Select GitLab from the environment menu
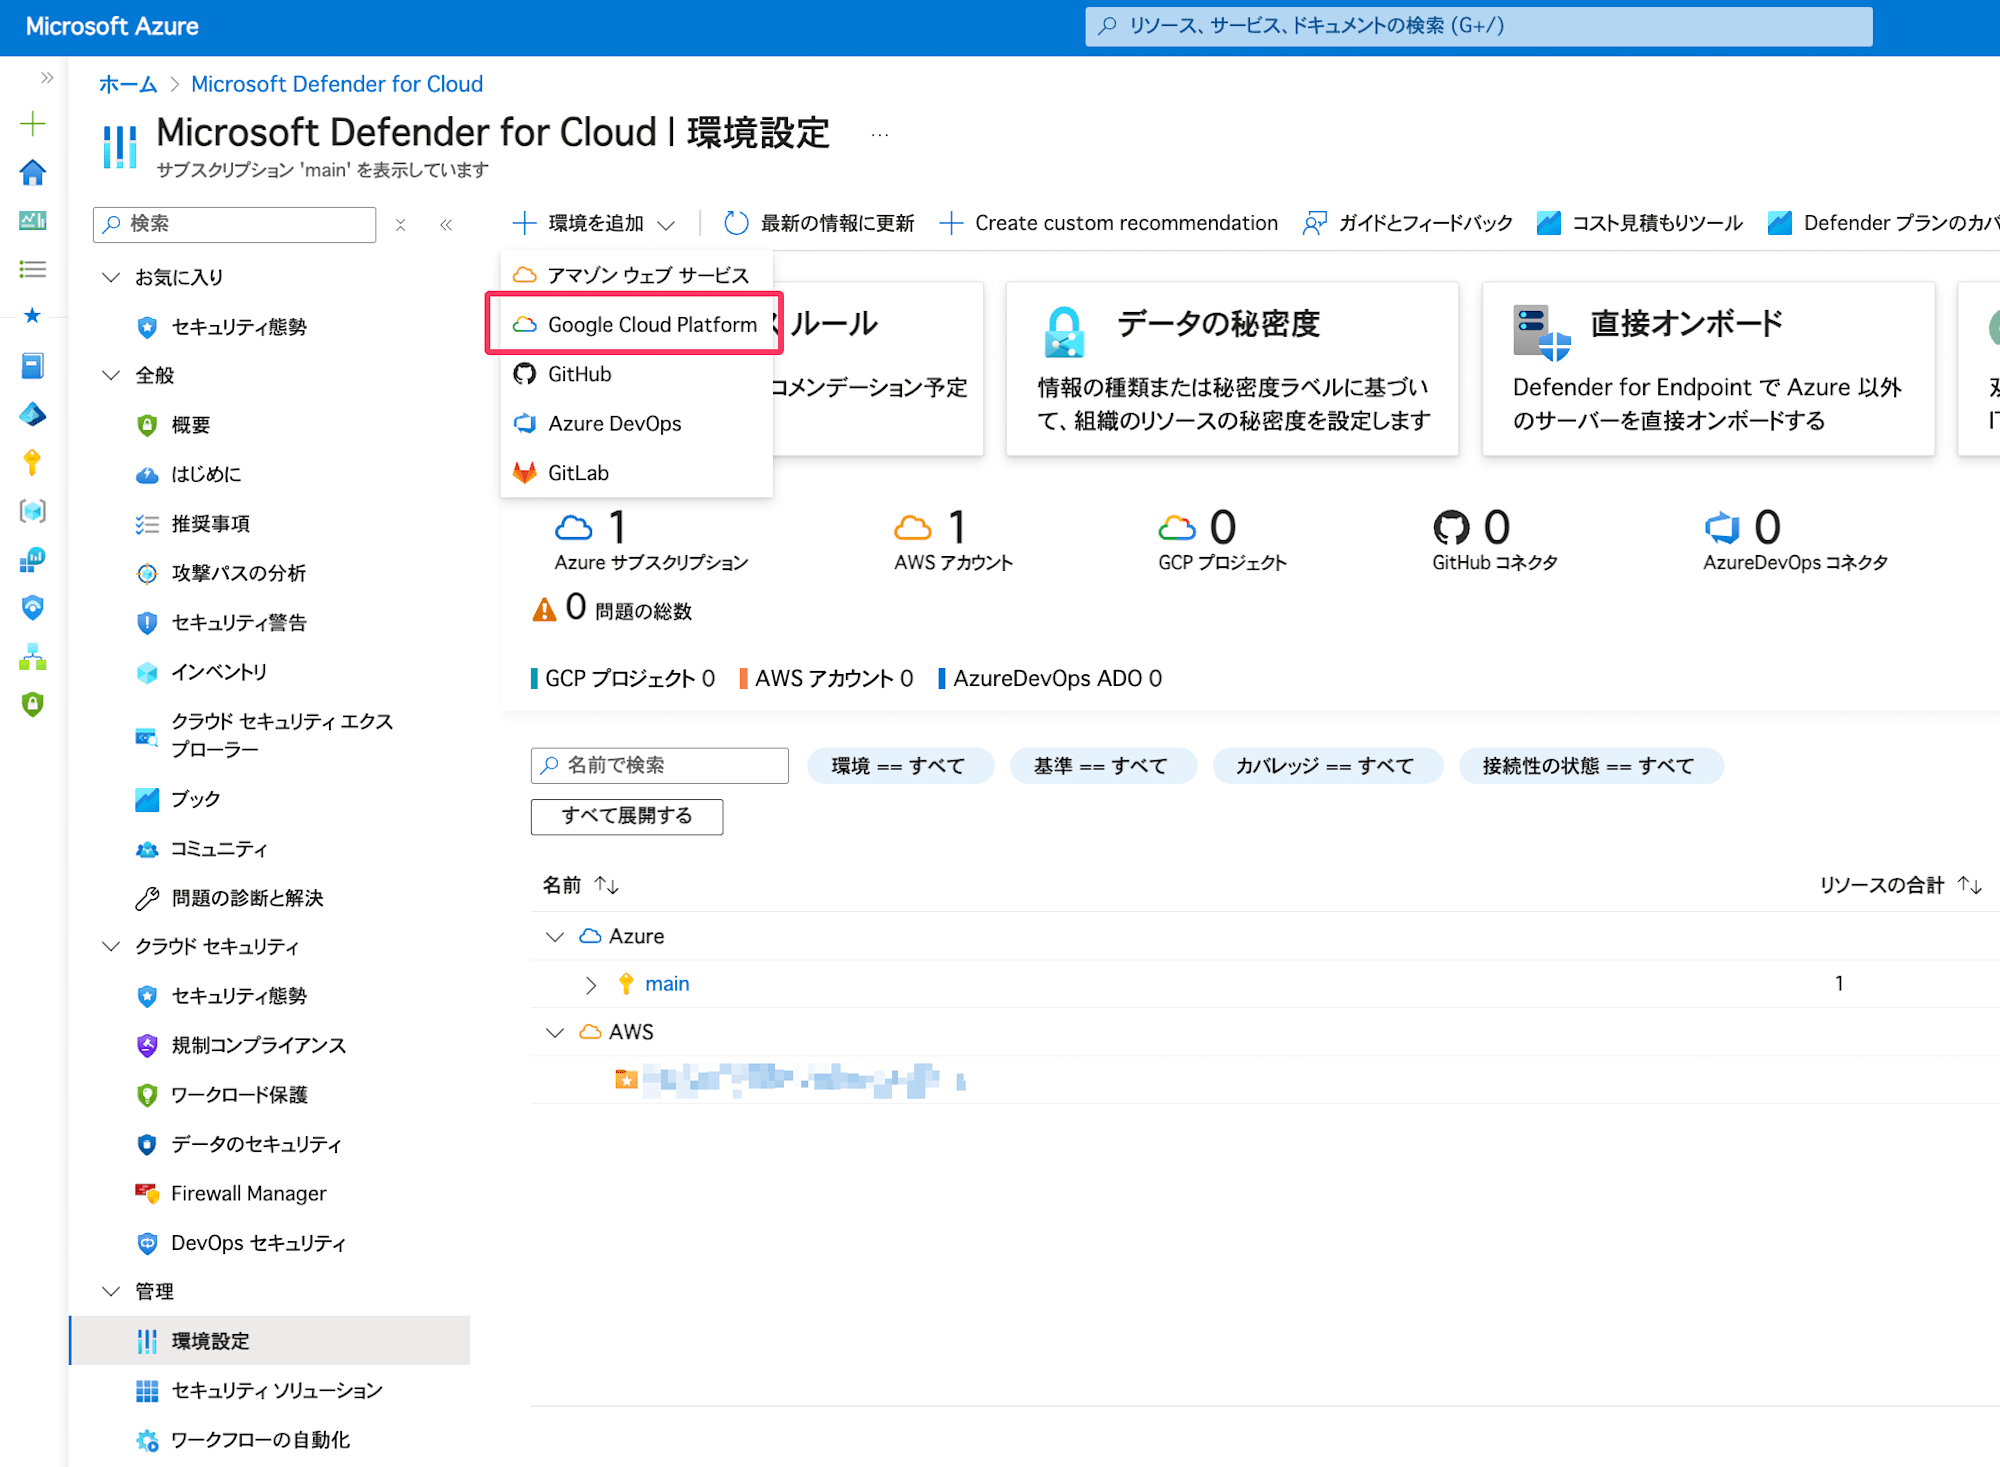This screenshot has height=1467, width=2000. [636, 472]
